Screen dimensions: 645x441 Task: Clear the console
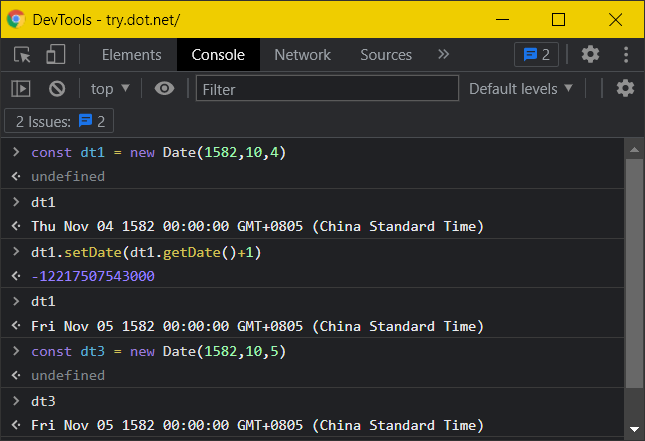[57, 88]
